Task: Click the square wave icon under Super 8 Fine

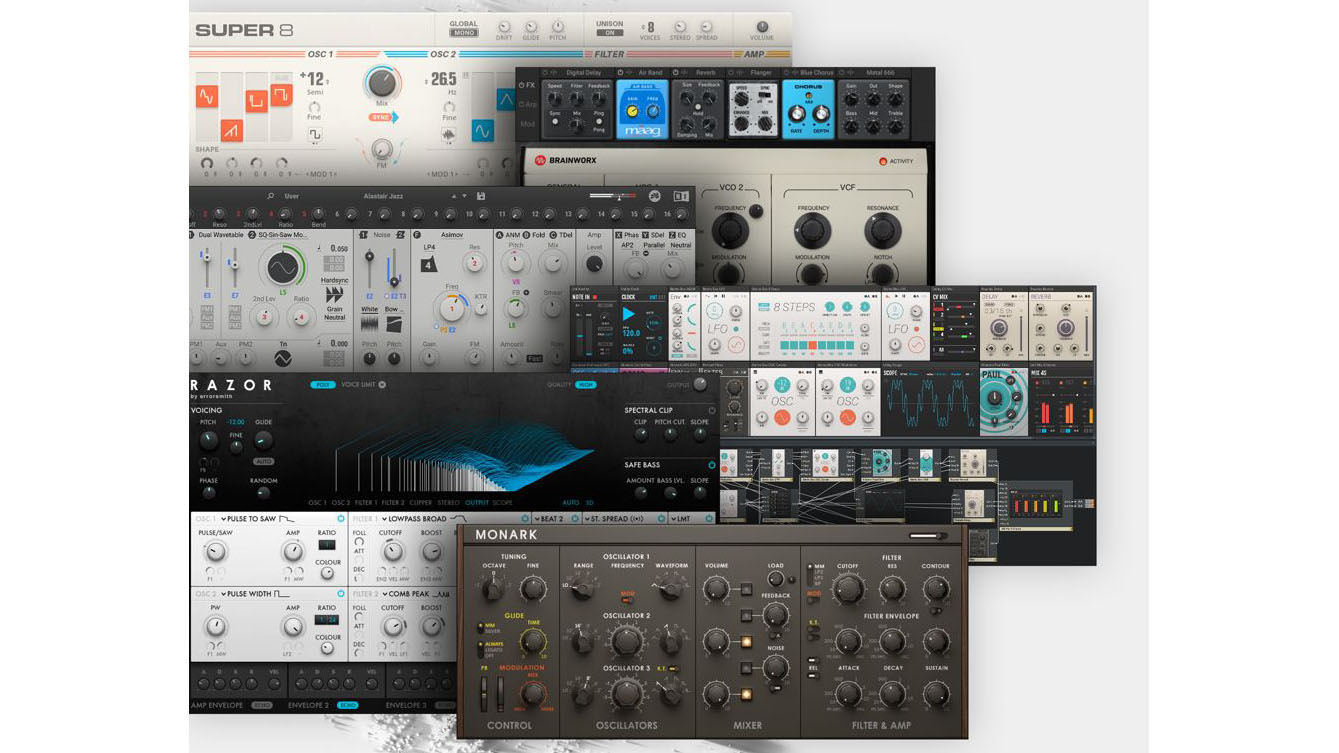Action: tap(315, 134)
